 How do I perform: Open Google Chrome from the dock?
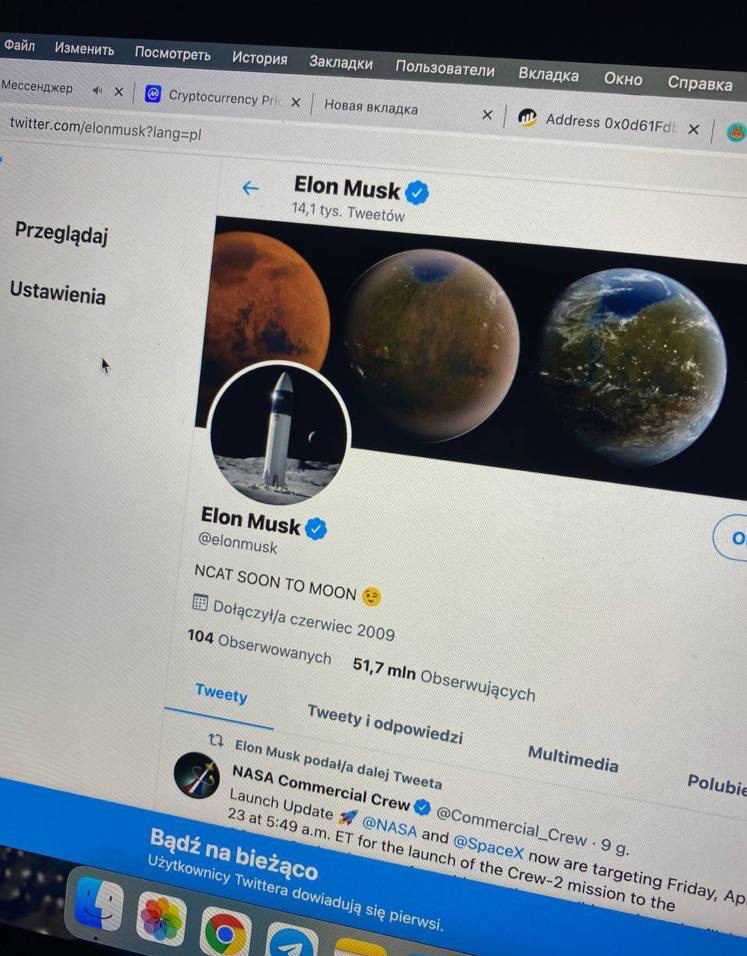225,932
